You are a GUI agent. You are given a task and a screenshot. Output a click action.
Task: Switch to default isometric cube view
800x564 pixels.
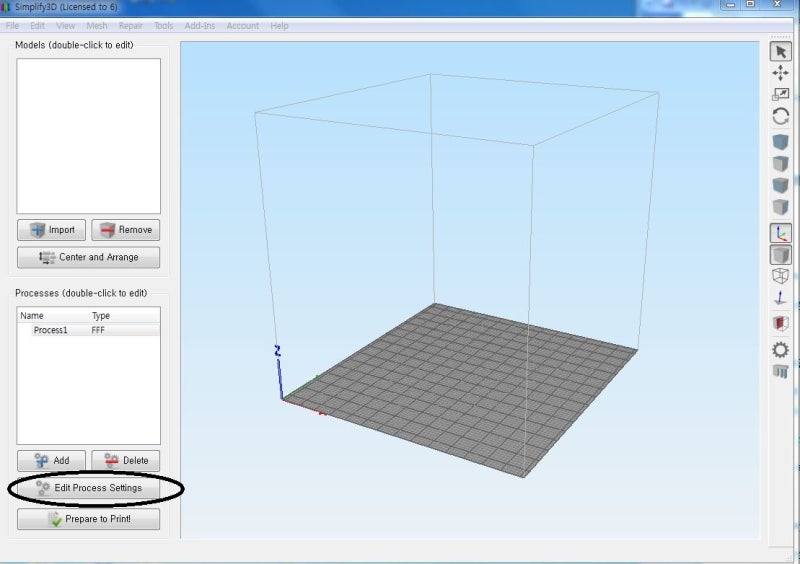tap(780, 142)
